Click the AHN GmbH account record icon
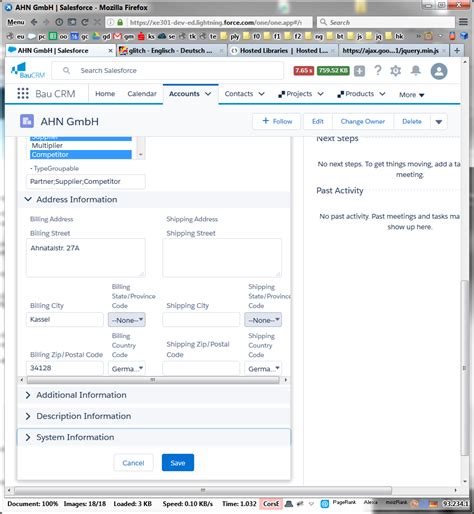The image size is (474, 514). [x=27, y=121]
